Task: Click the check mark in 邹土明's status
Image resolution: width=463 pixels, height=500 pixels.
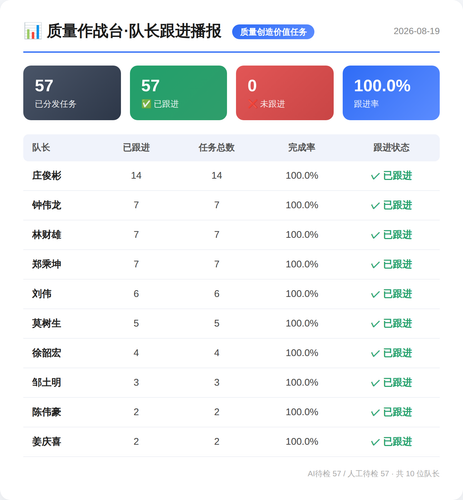Action: (x=375, y=383)
